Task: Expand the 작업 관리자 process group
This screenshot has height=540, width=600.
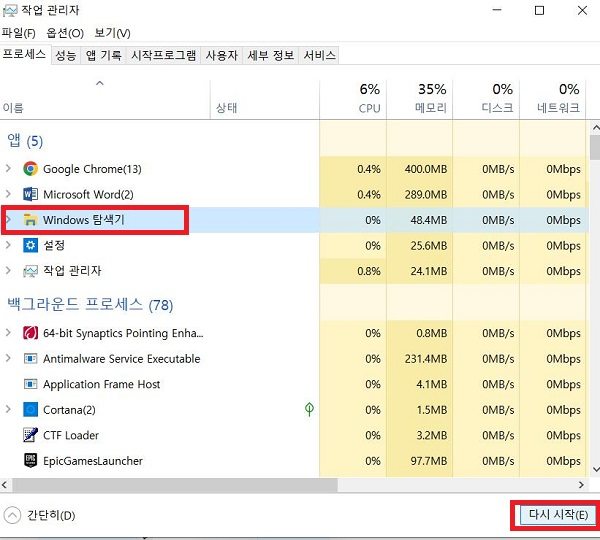Action: tap(8, 271)
